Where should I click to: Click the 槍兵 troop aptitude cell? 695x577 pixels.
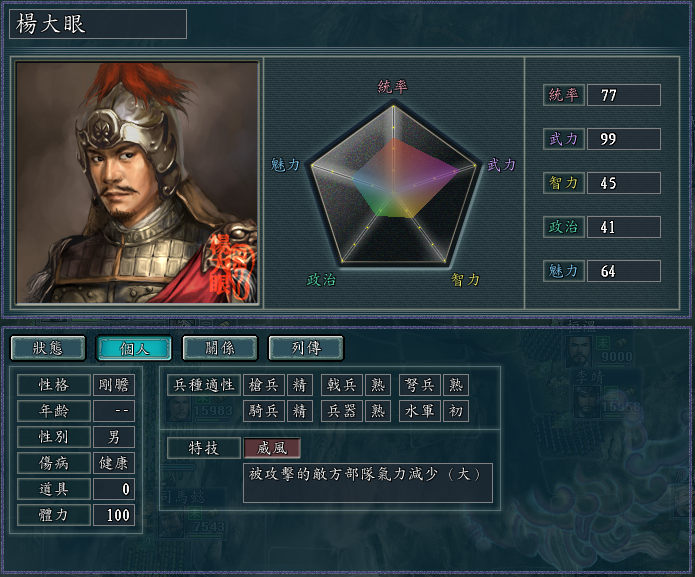265,385
